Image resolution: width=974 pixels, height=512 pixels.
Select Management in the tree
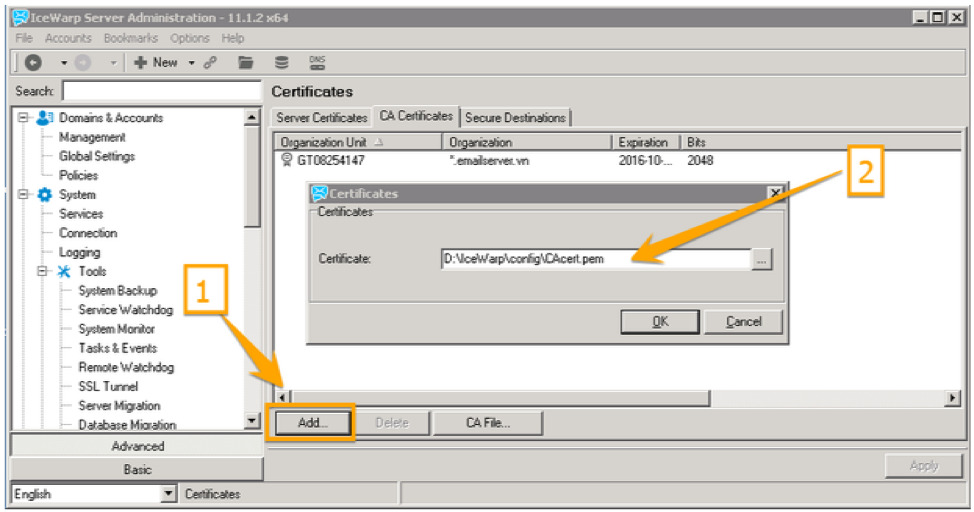tap(92, 137)
